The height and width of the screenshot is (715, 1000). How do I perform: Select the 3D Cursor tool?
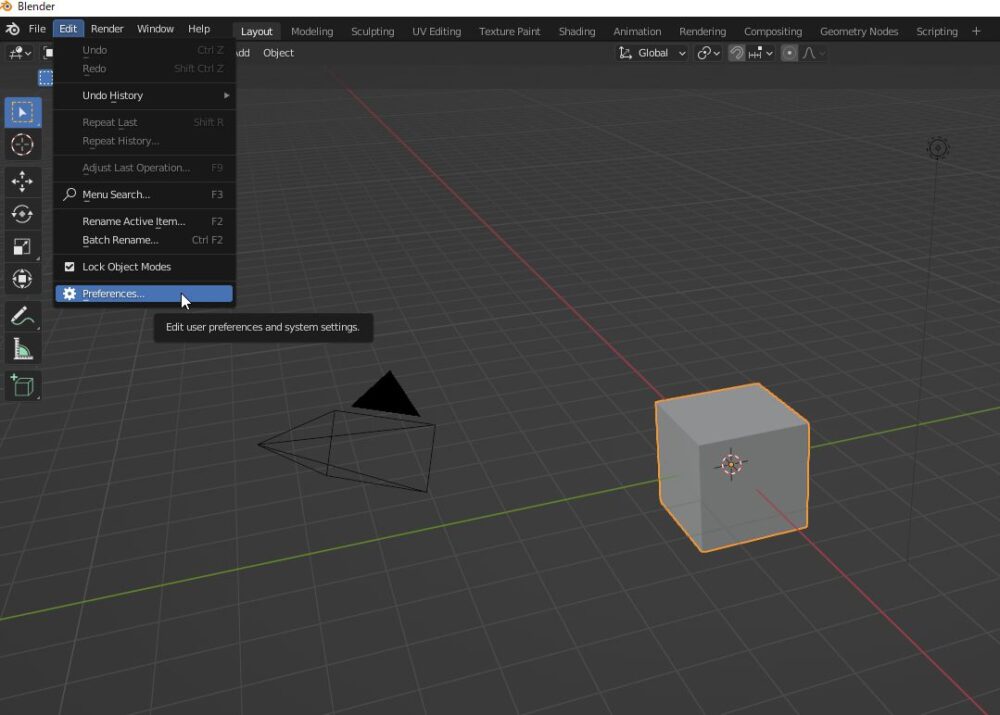point(23,145)
